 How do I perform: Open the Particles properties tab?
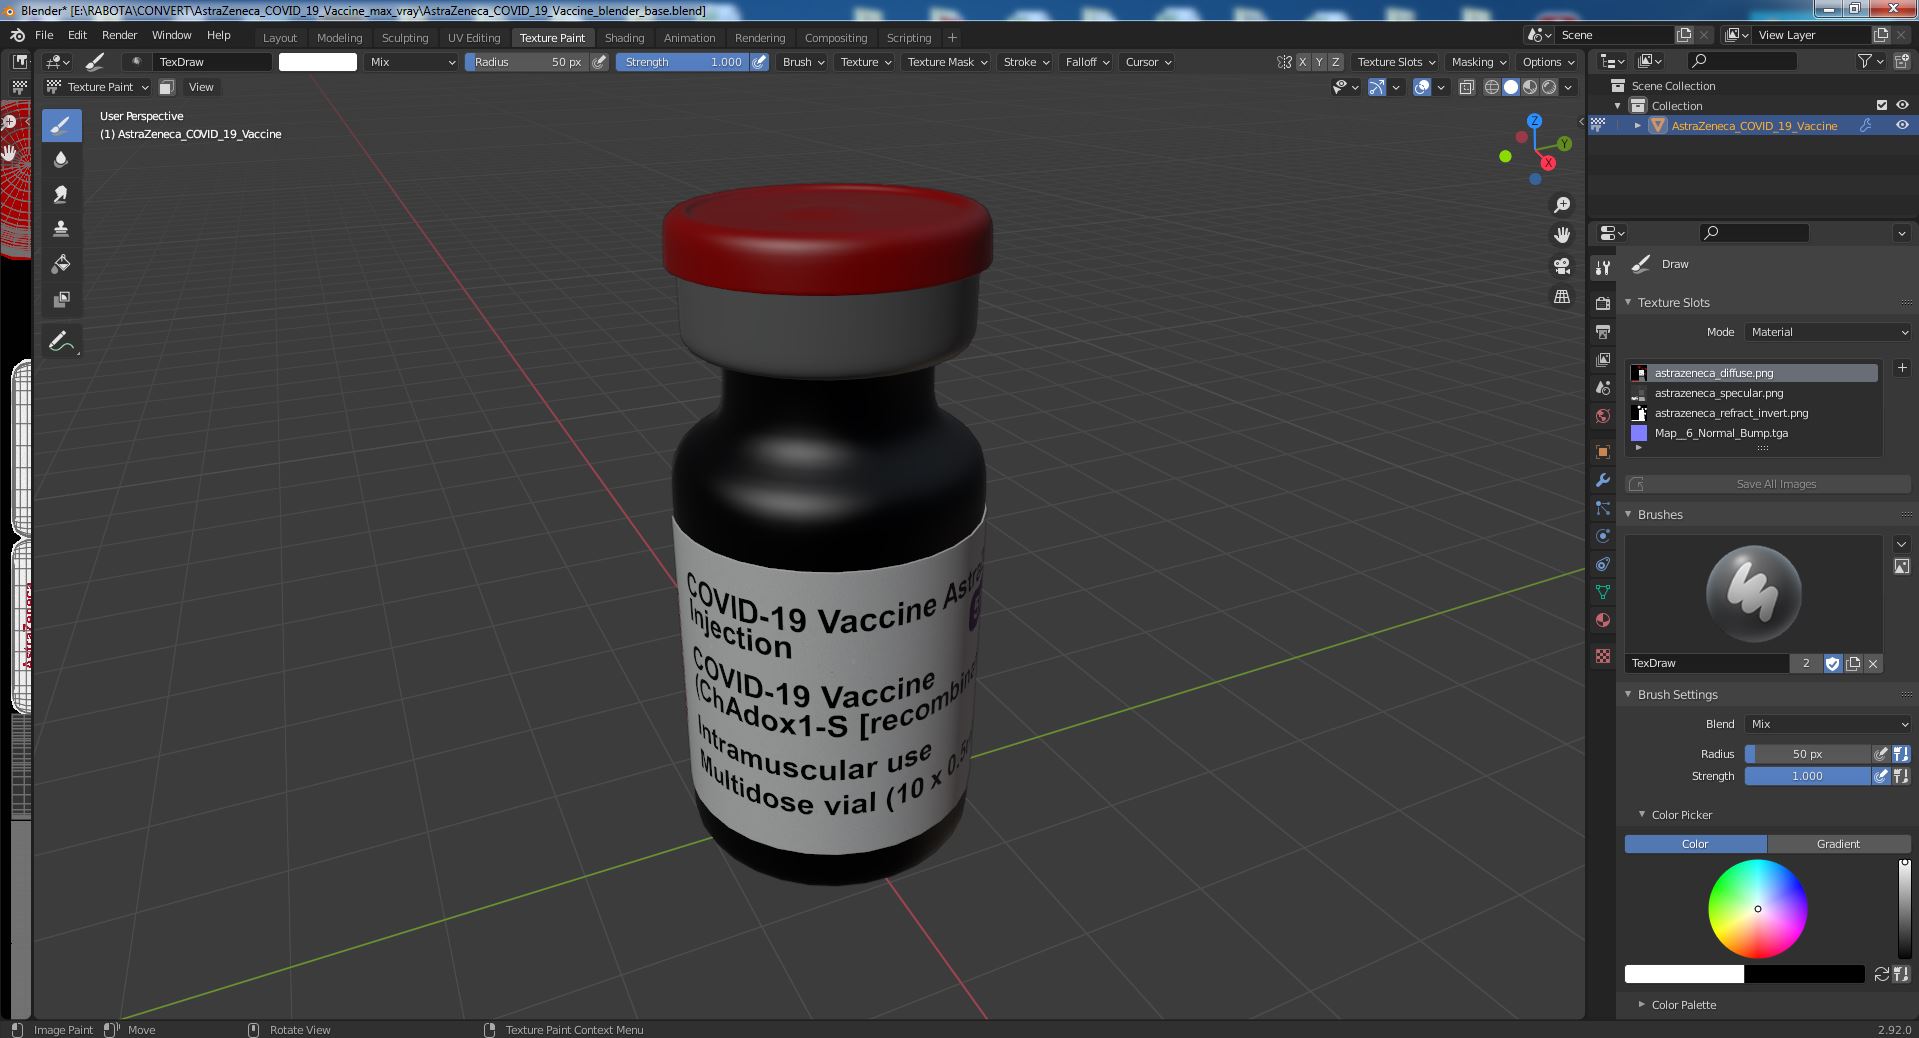(1603, 508)
